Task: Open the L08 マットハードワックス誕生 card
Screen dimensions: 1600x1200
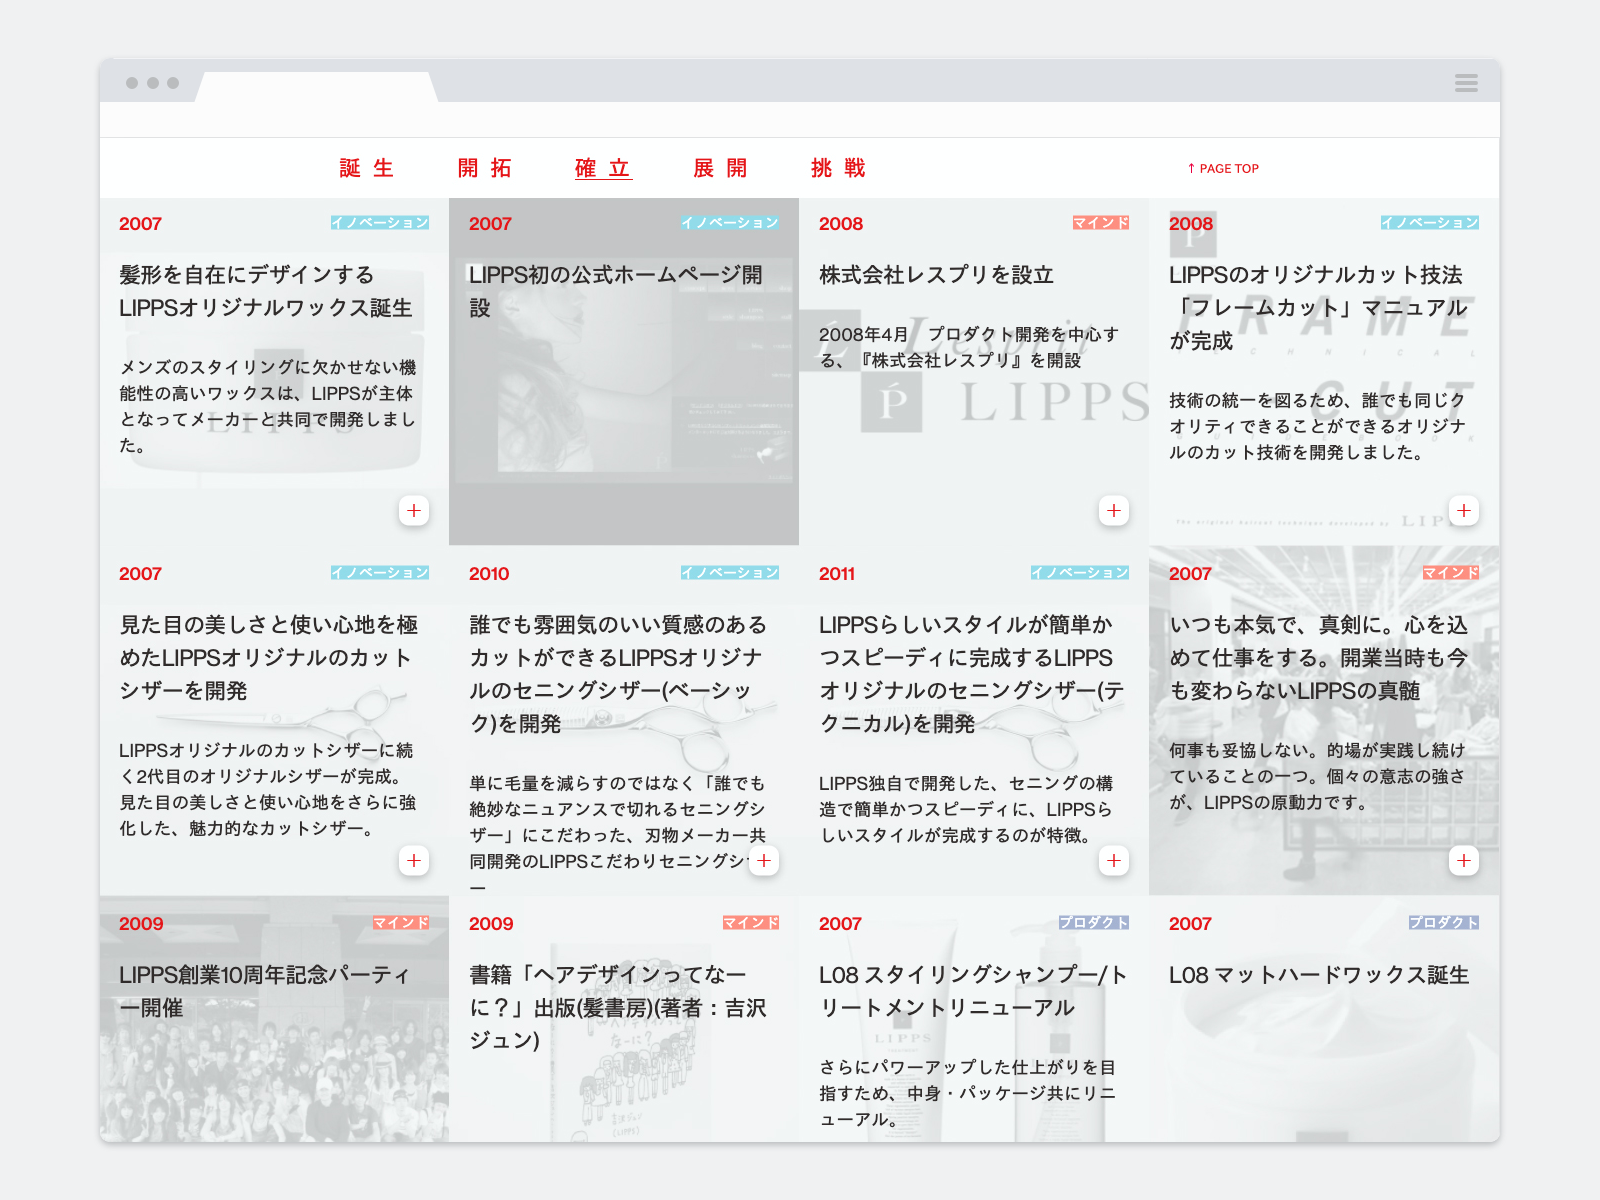Action: point(1324,1019)
